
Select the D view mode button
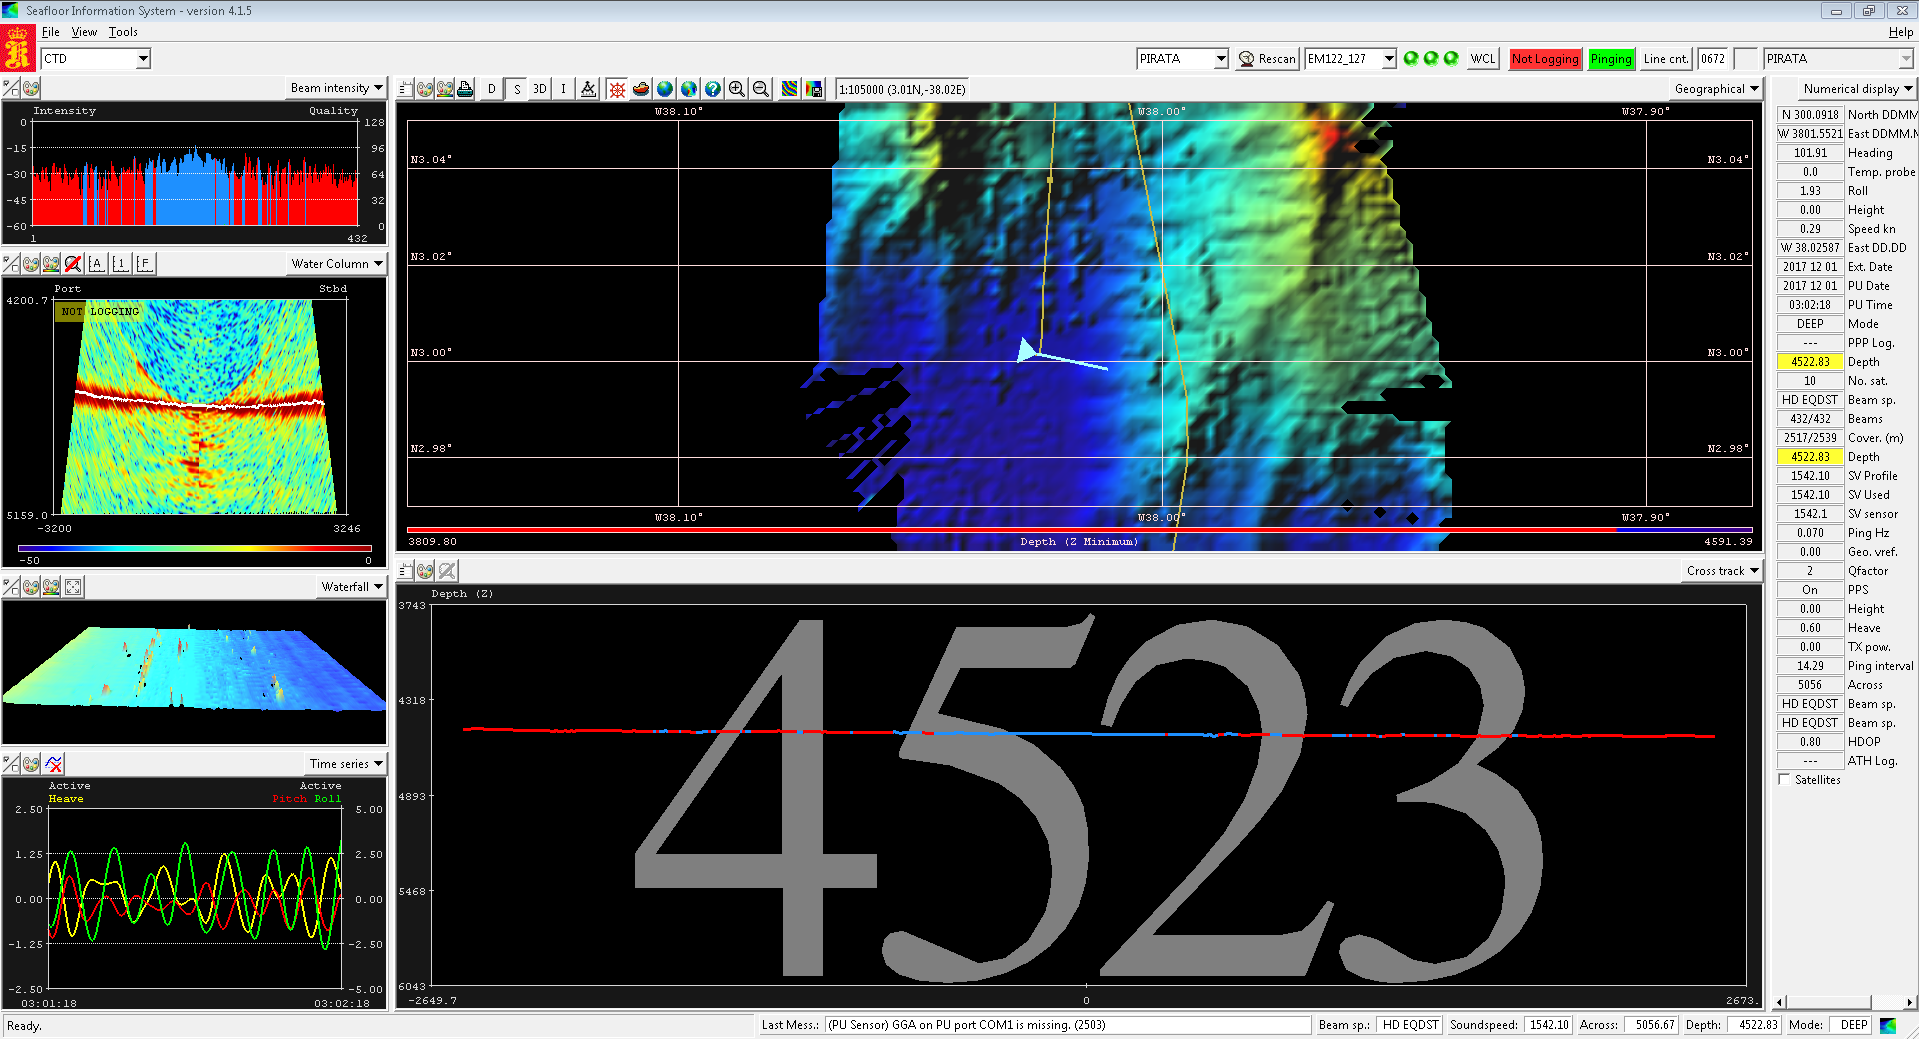point(491,89)
